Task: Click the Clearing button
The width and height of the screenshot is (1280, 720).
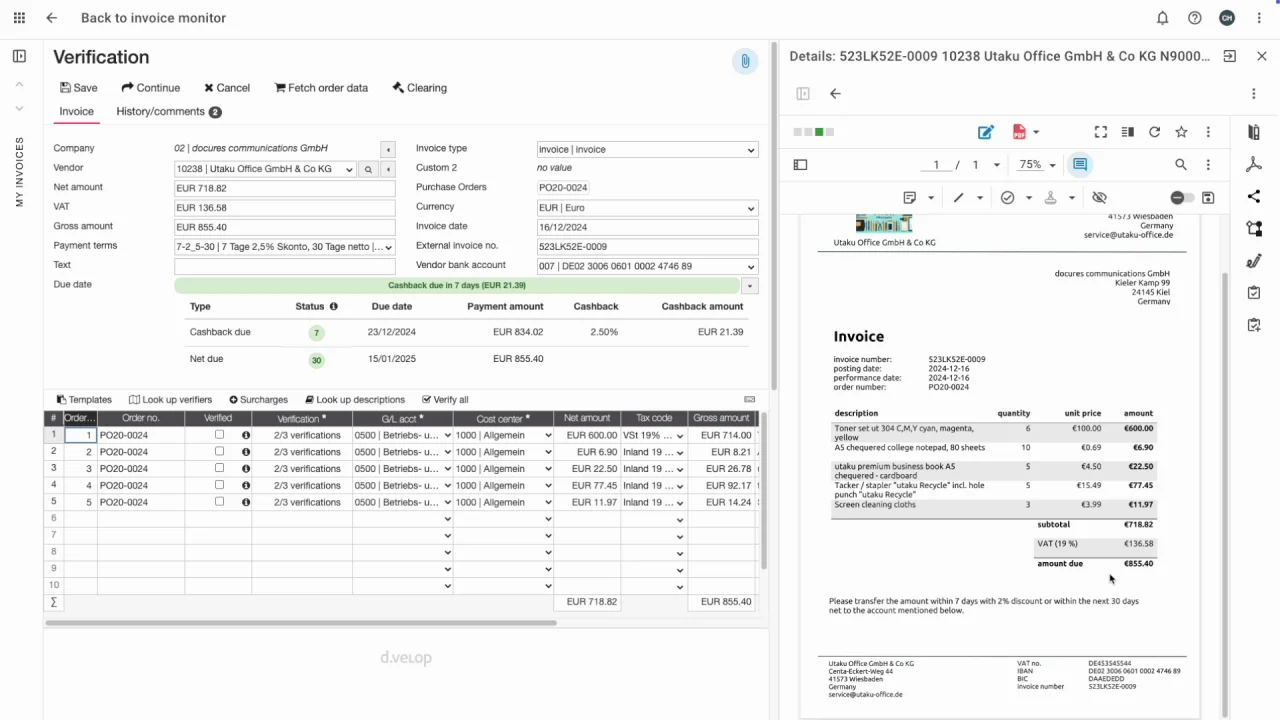Action: (419, 88)
